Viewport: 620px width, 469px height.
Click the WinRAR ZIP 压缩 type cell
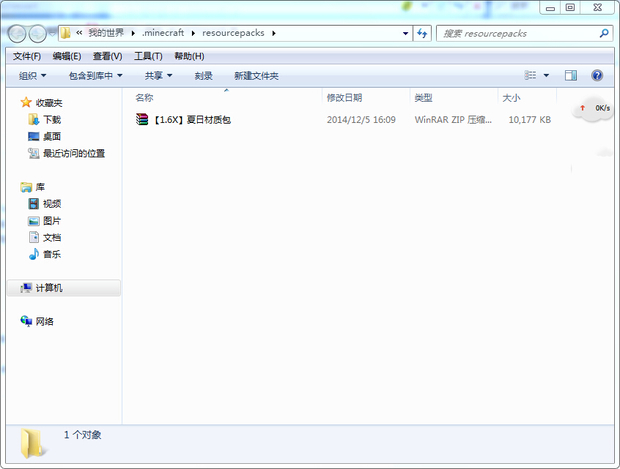coord(453,119)
